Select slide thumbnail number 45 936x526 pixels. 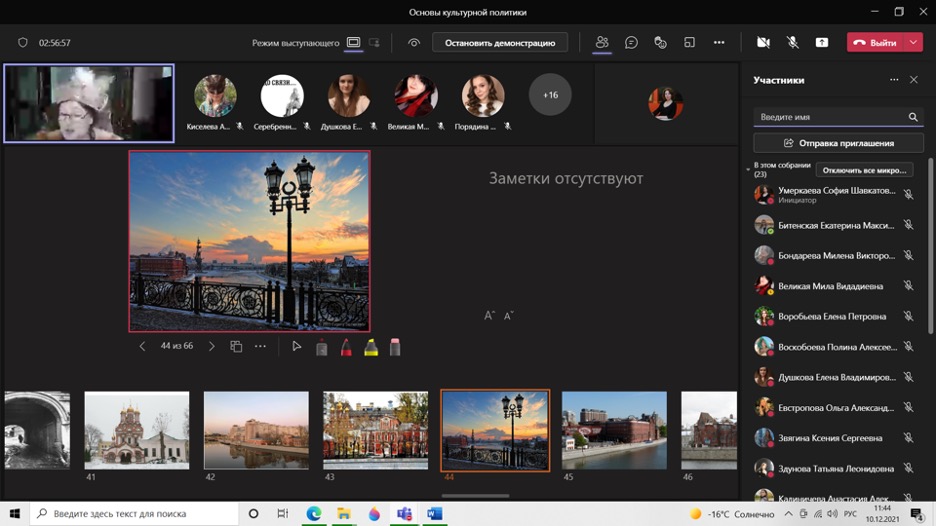click(x=614, y=430)
